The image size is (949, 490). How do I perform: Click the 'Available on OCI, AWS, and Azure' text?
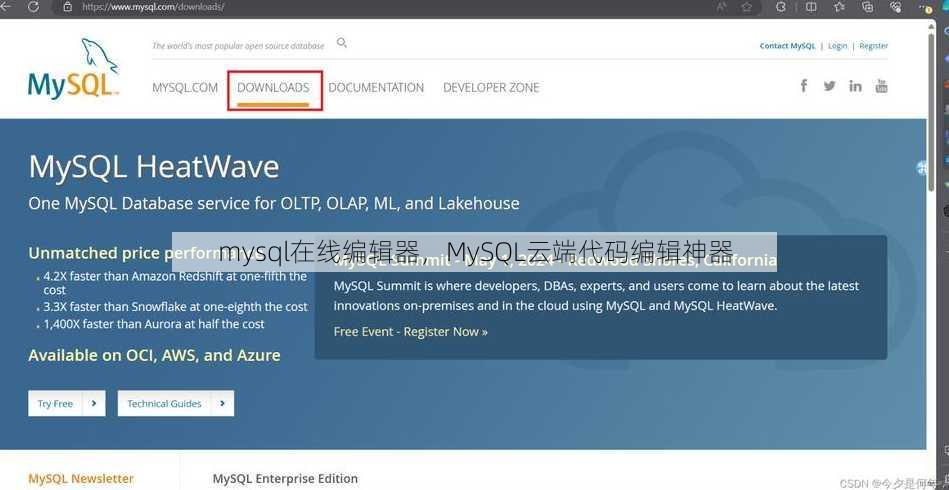tap(154, 355)
